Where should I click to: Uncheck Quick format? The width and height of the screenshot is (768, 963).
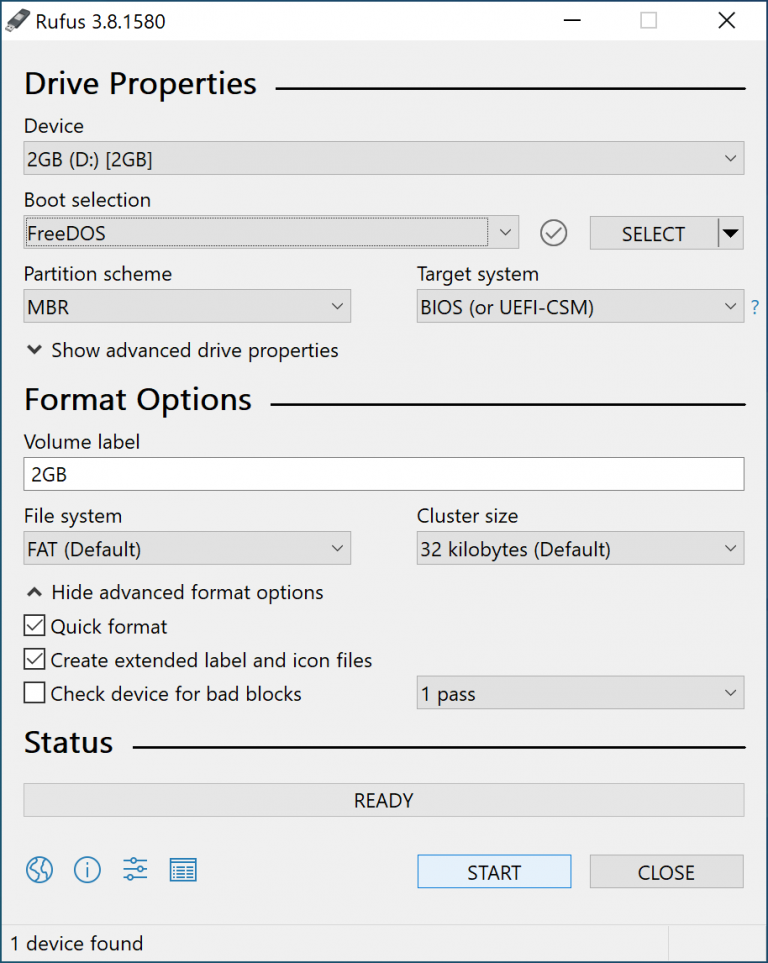[x=34, y=625]
